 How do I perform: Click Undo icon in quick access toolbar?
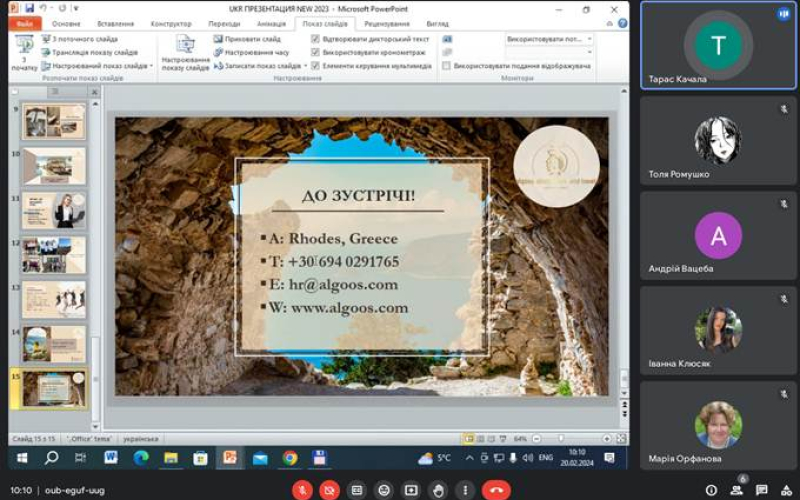point(43,8)
